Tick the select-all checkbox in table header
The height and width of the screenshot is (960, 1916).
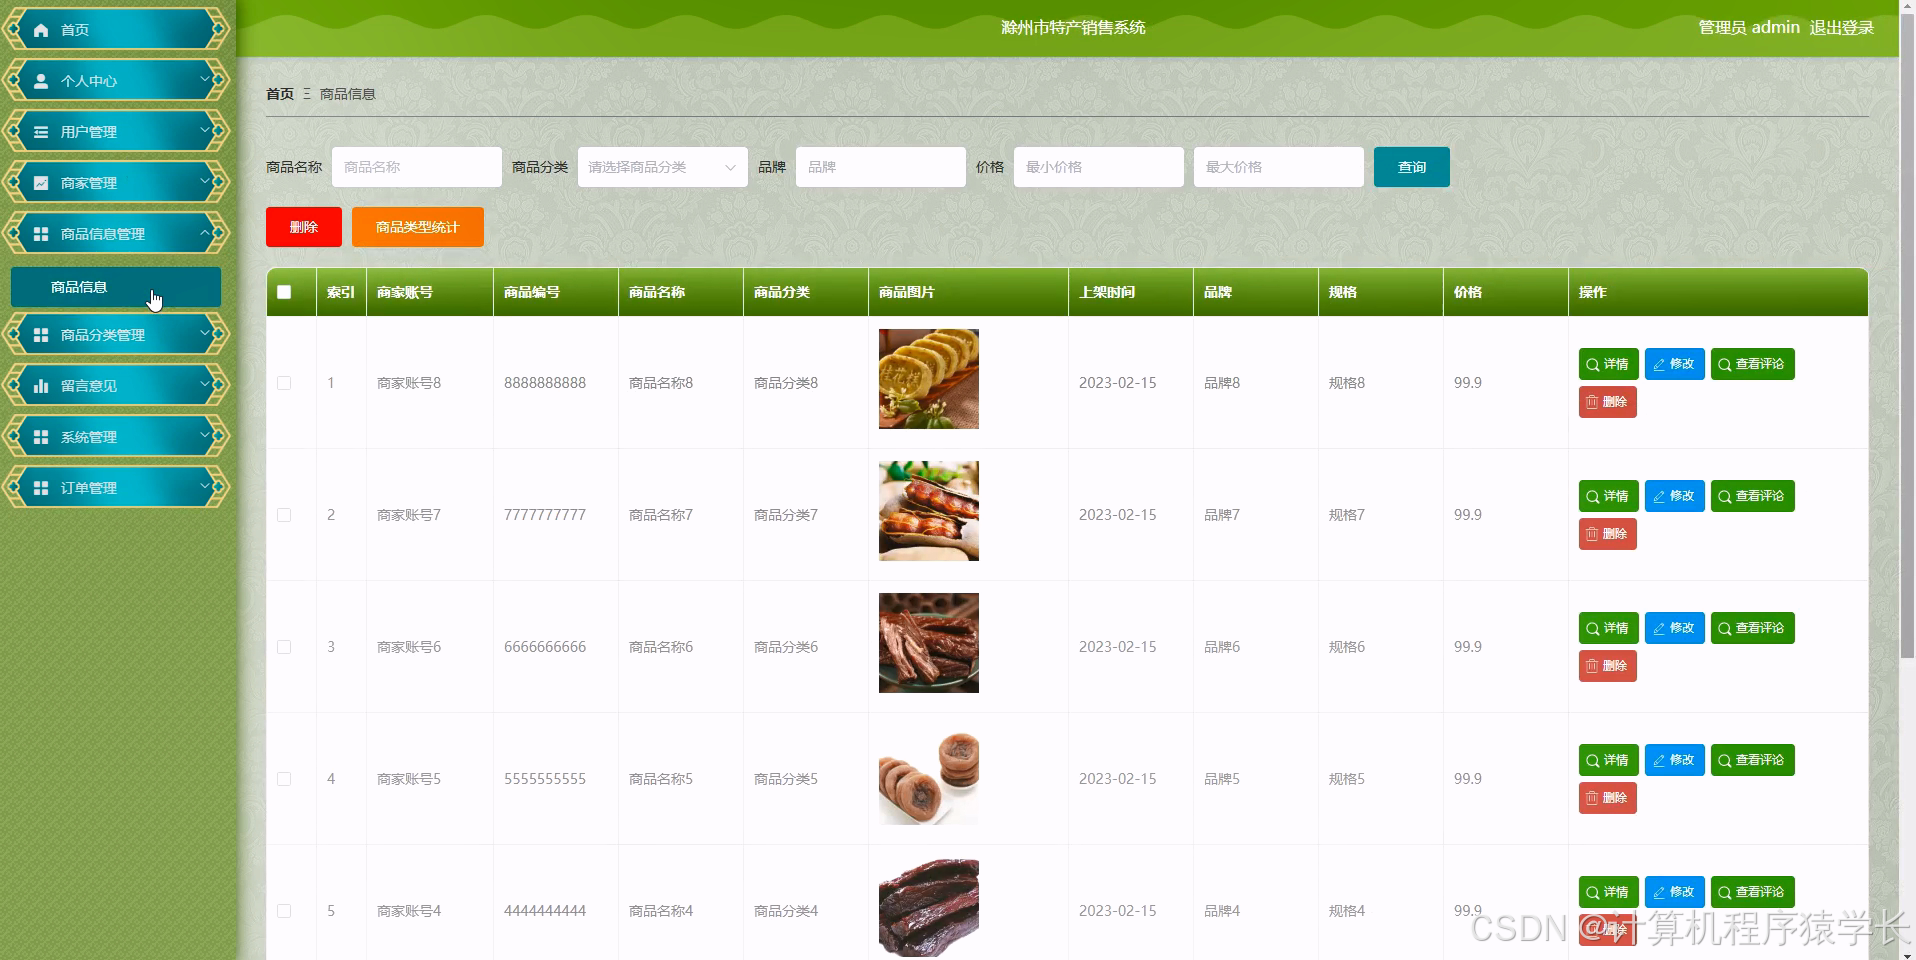pos(284,292)
